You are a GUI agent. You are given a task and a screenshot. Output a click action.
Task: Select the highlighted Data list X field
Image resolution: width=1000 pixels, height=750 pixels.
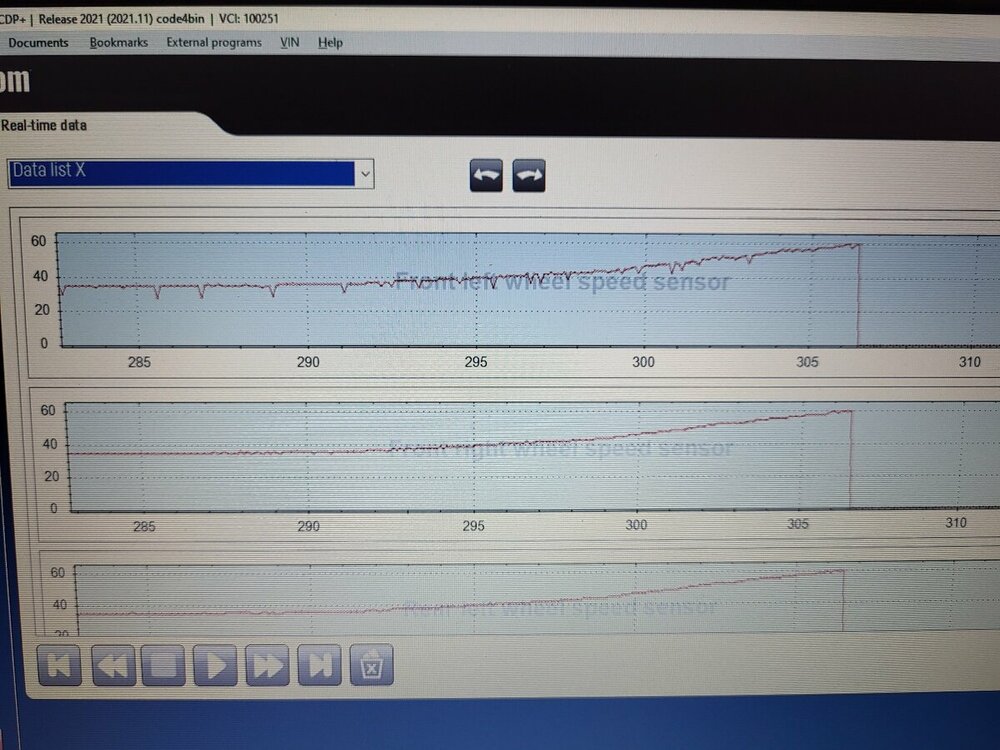tap(182, 172)
